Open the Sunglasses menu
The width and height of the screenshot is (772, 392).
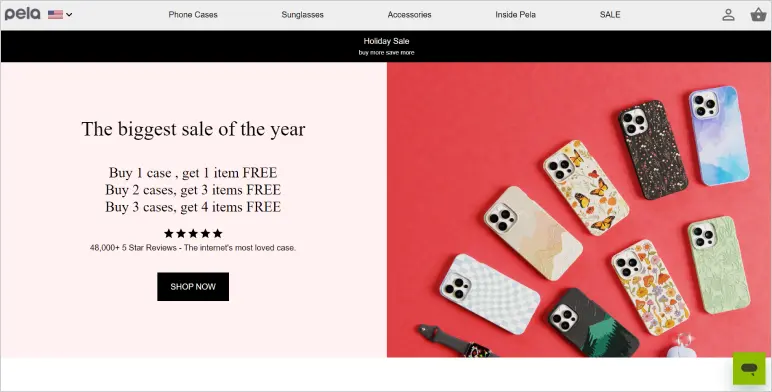(x=302, y=15)
